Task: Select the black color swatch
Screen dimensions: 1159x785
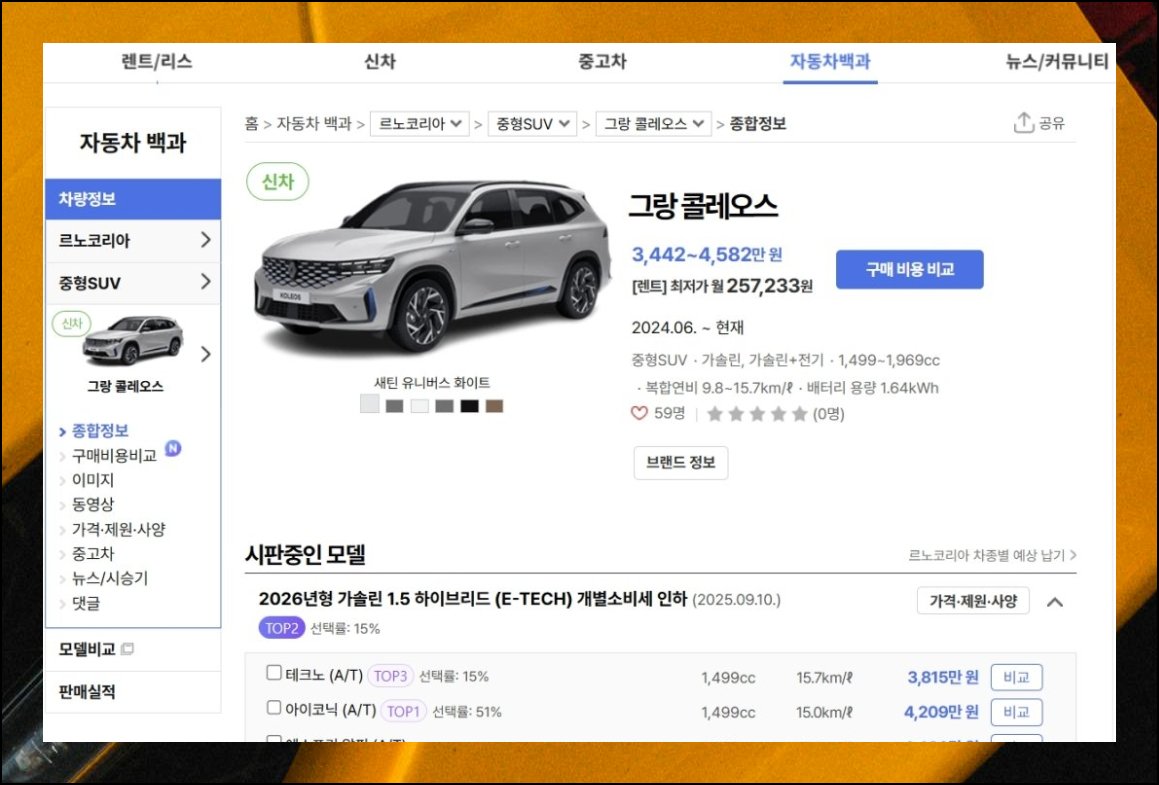Action: coord(469,406)
